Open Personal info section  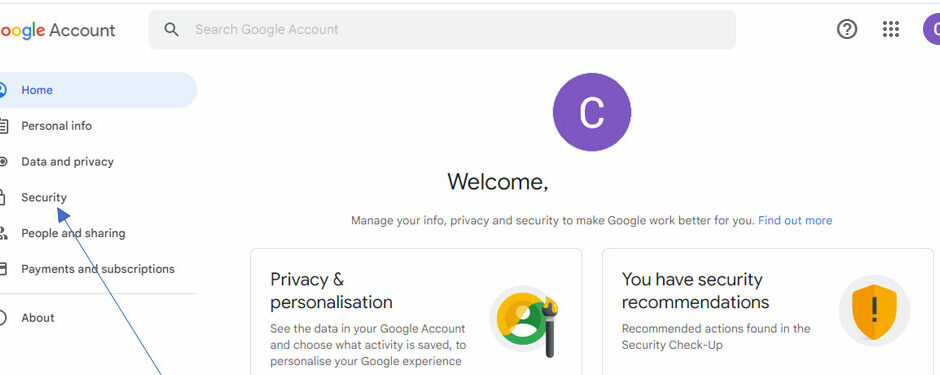coord(56,126)
